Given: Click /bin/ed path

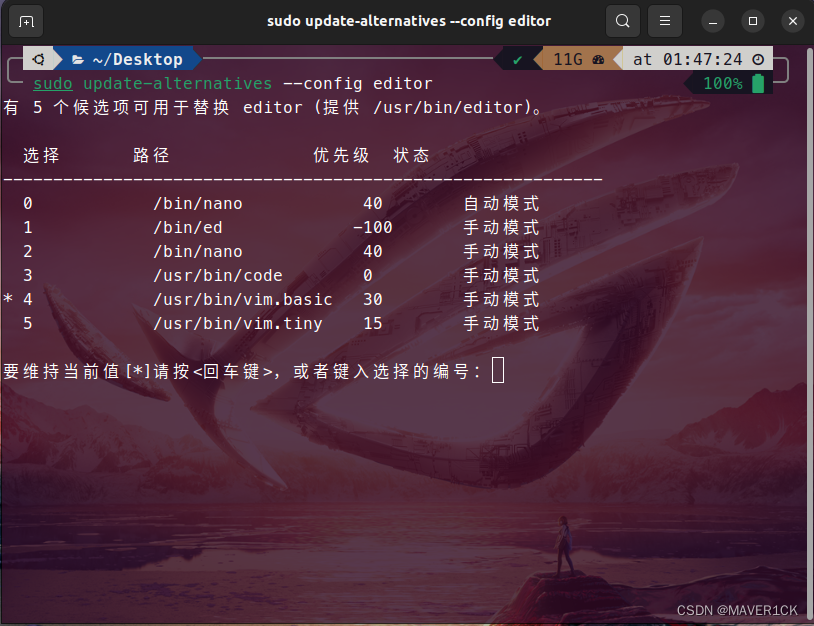Looking at the screenshot, I should point(188,227).
